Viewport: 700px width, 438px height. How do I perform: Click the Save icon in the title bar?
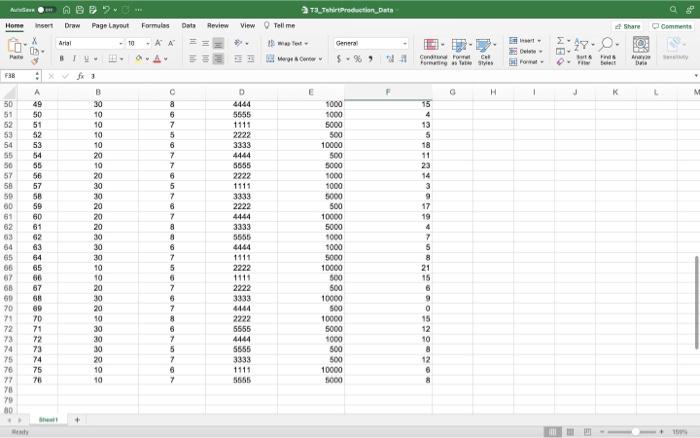click(79, 9)
